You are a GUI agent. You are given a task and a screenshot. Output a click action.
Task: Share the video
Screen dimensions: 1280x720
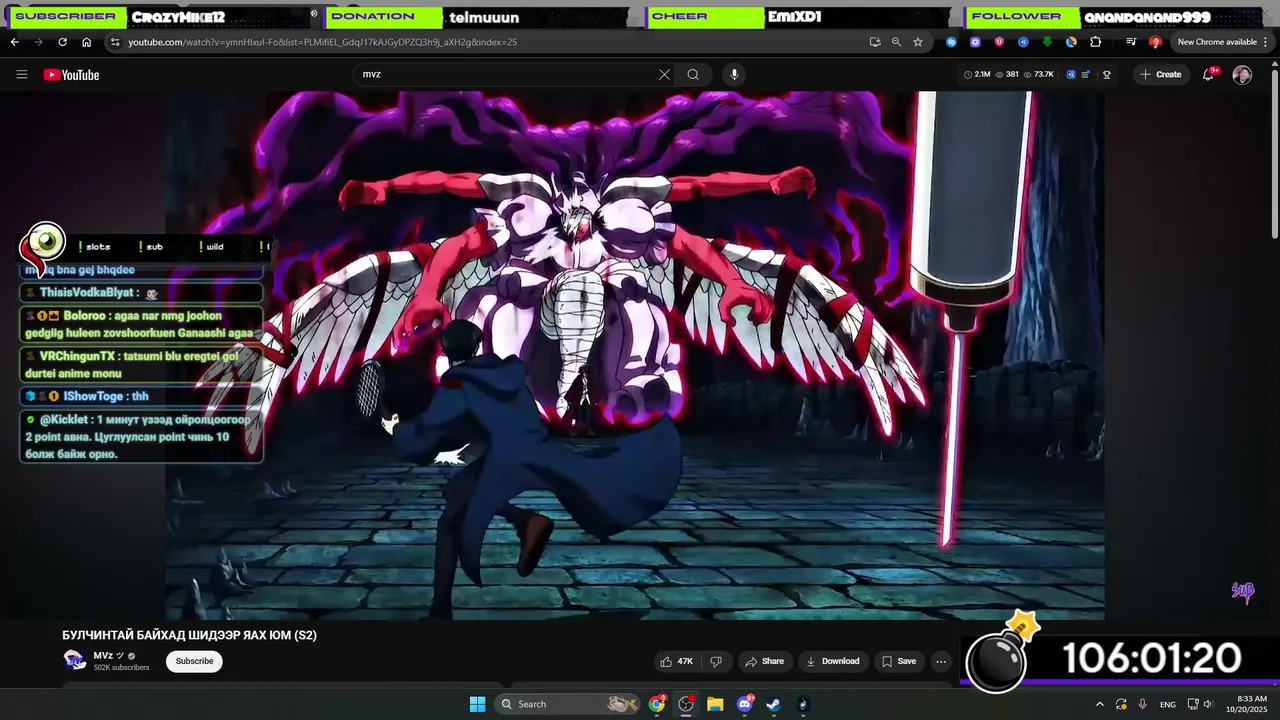click(764, 661)
